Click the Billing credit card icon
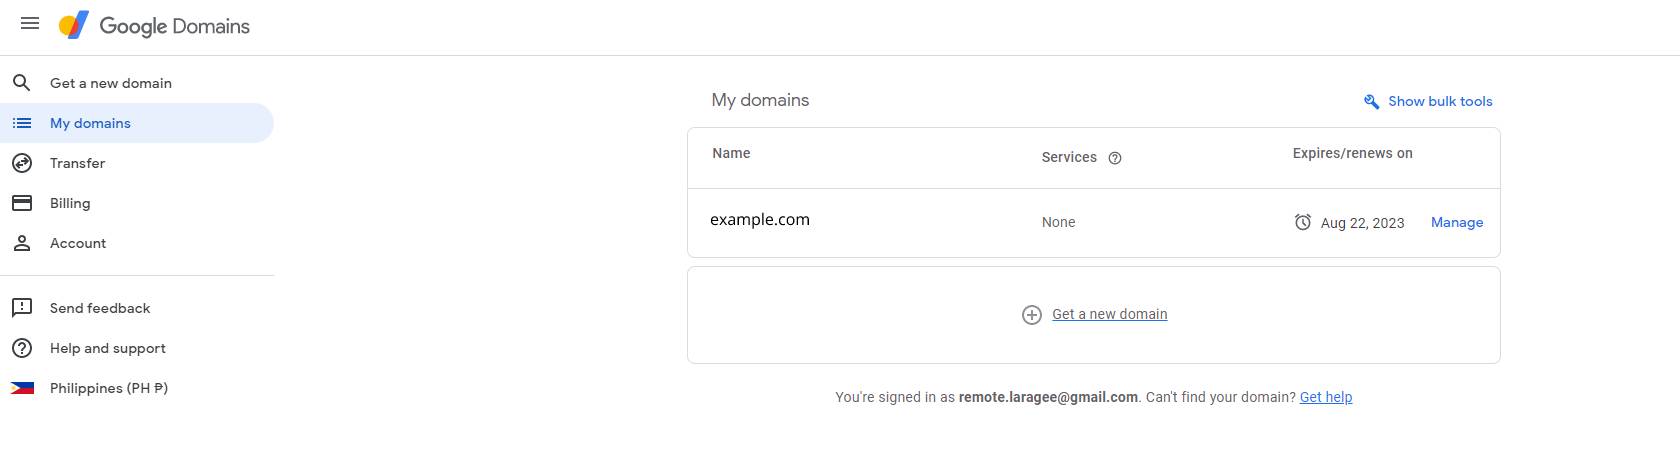Screen dimensions: 1680x476 pos(21,203)
